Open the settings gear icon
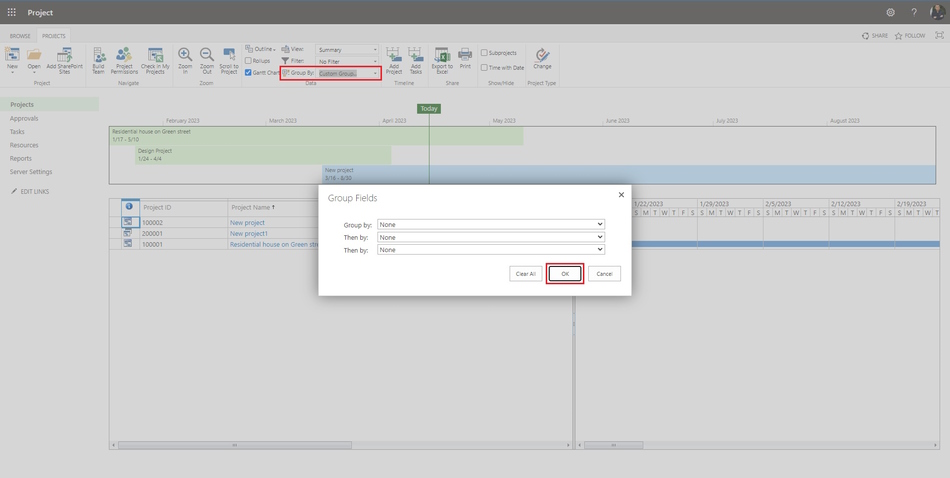 890,12
